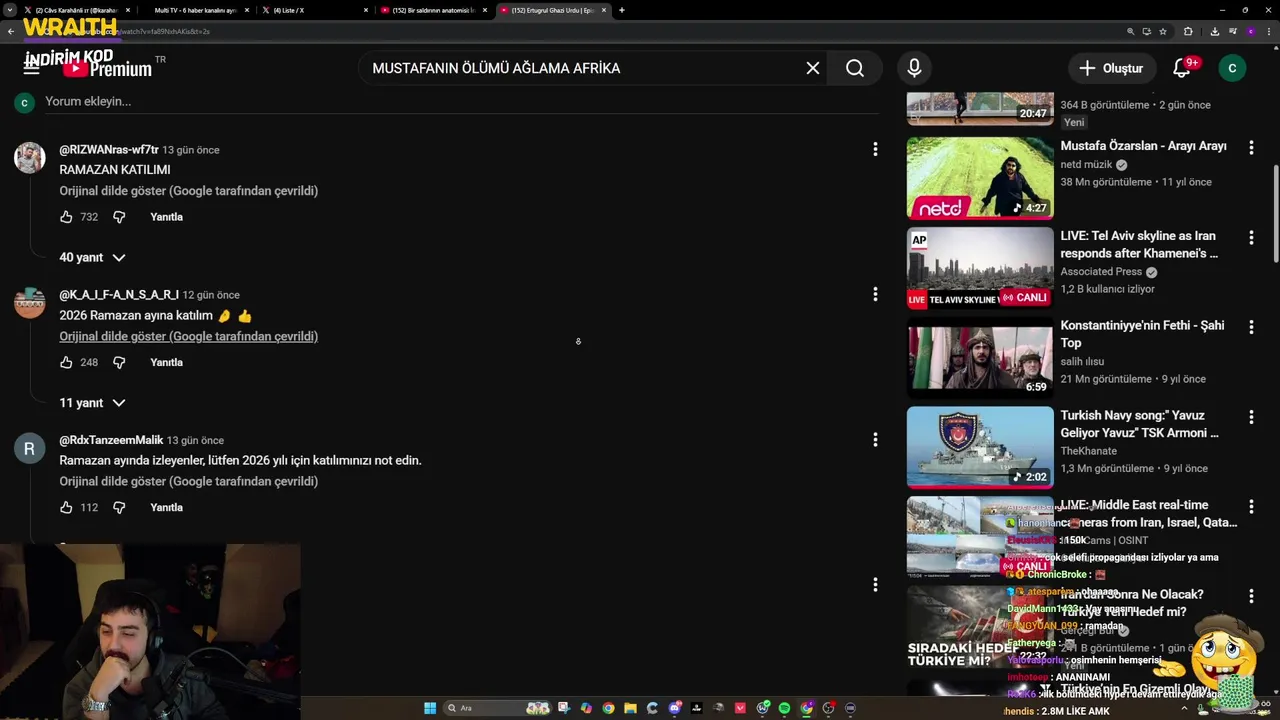Like the RAMAZAN KATILIMI comment
1280x720 pixels.
pyautogui.click(x=66, y=217)
